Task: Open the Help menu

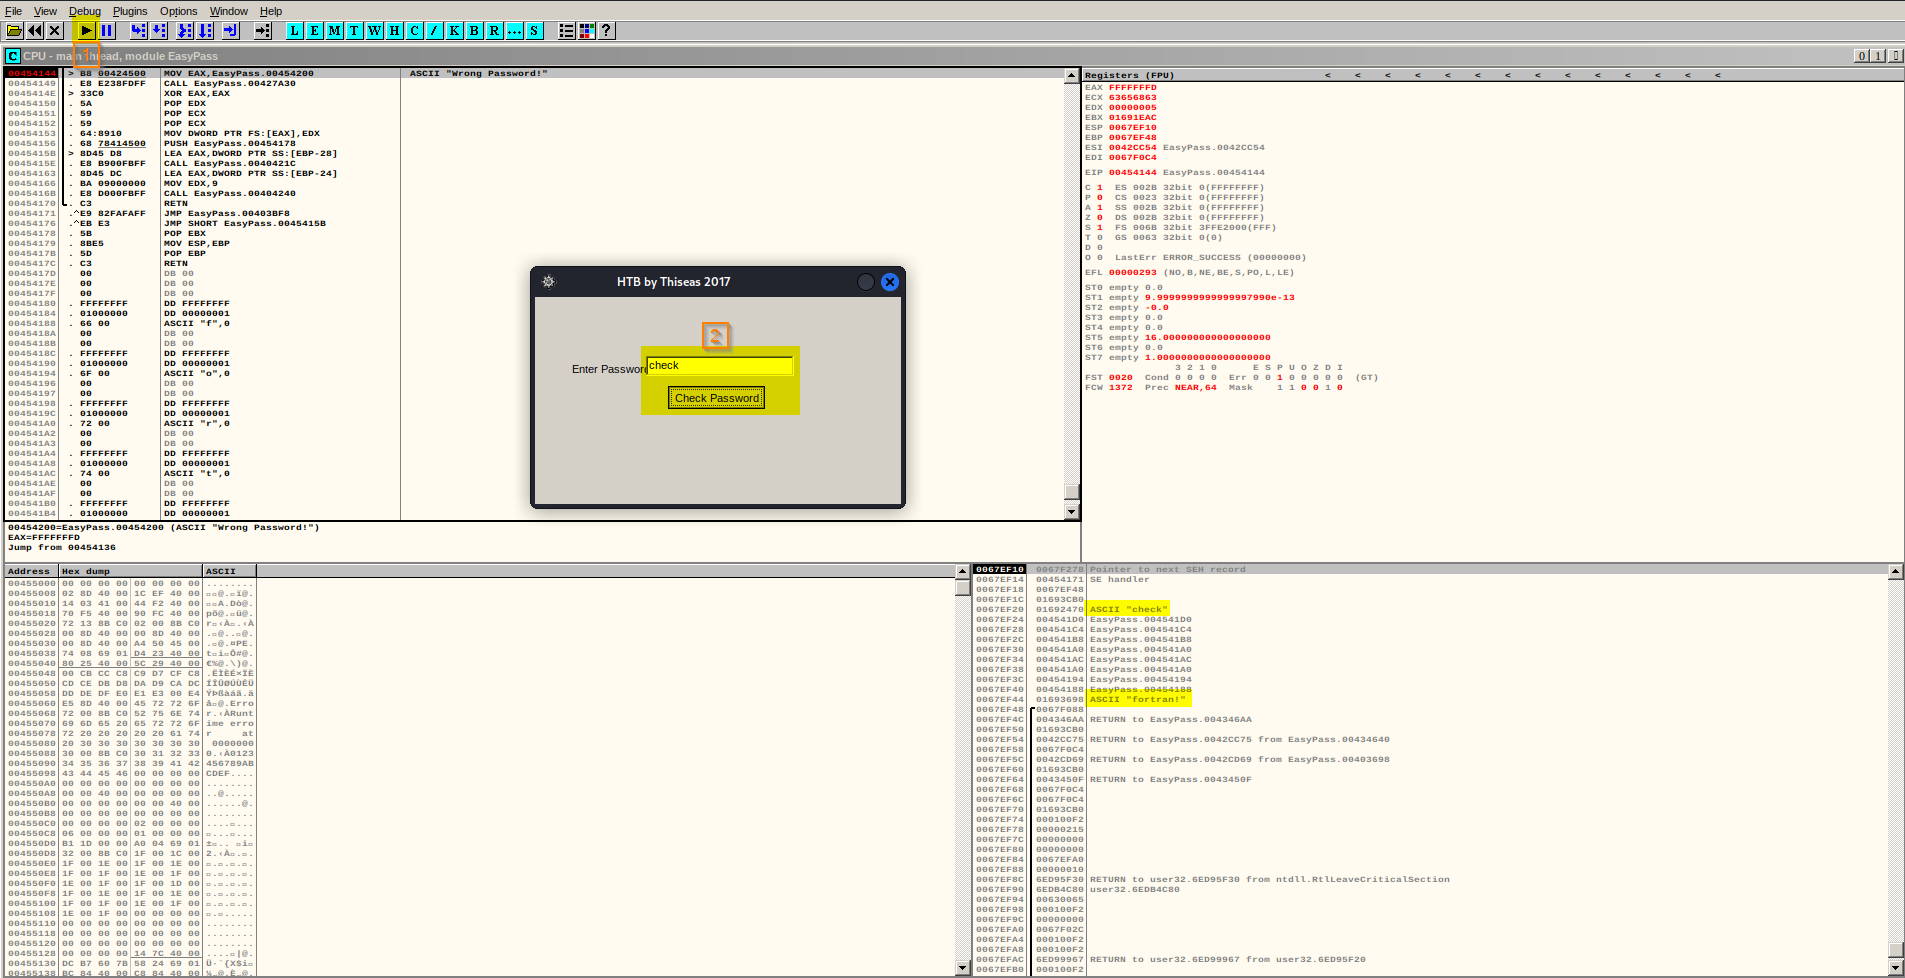Action: pyautogui.click(x=271, y=11)
